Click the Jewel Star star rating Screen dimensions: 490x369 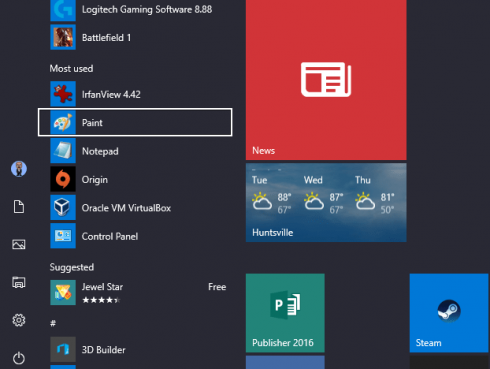[101, 300]
